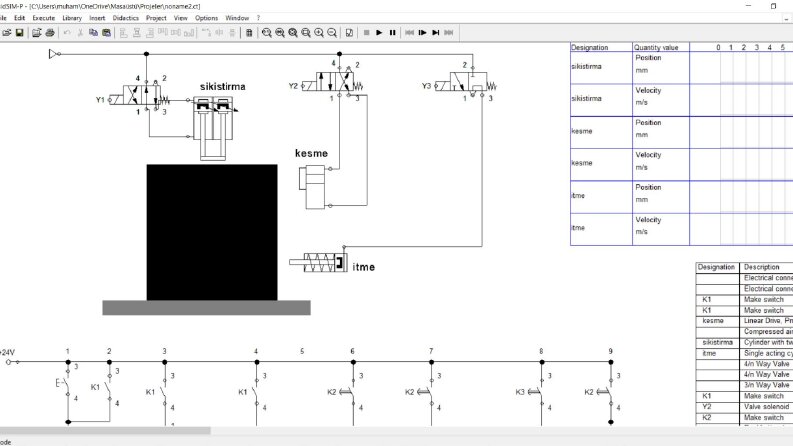Image resolution: width=793 pixels, height=446 pixels.
Task: Click Simulate until state change icon
Action: click(435, 32)
